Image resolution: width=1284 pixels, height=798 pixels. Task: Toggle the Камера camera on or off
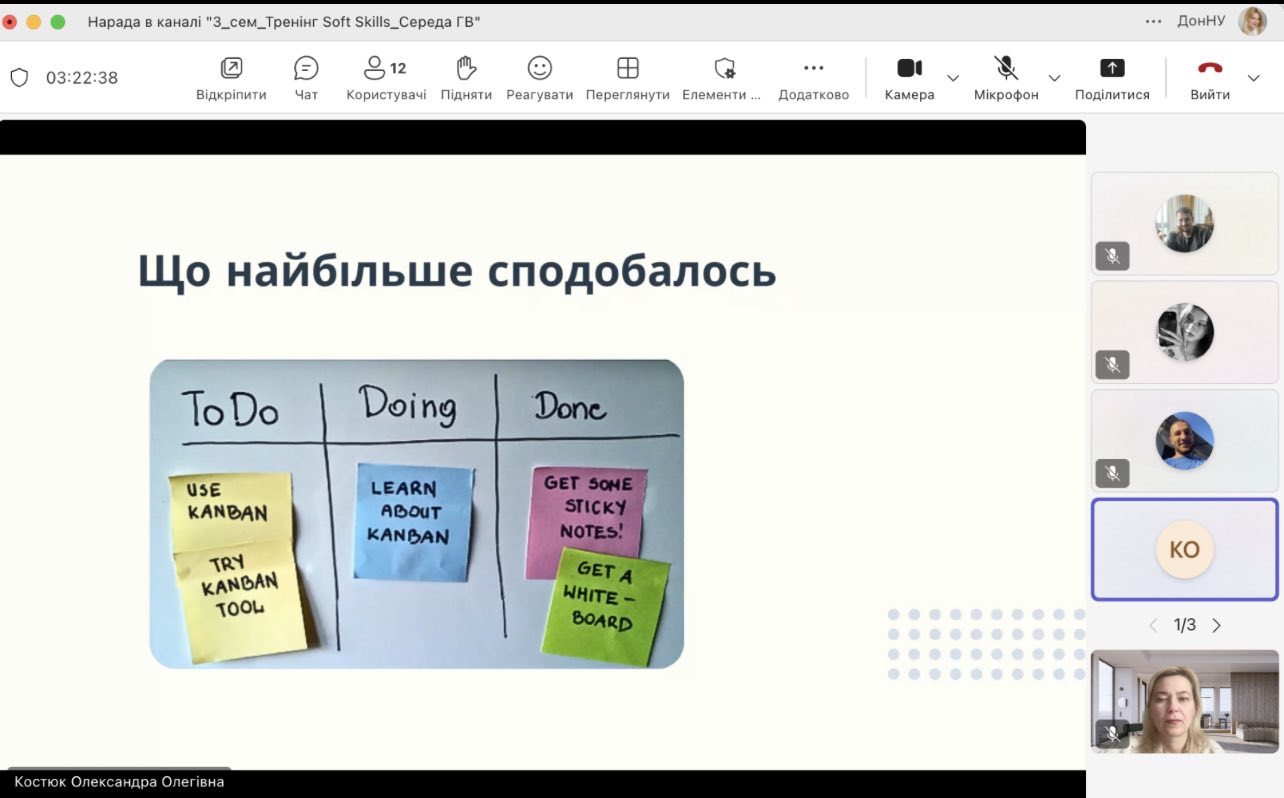(x=909, y=78)
